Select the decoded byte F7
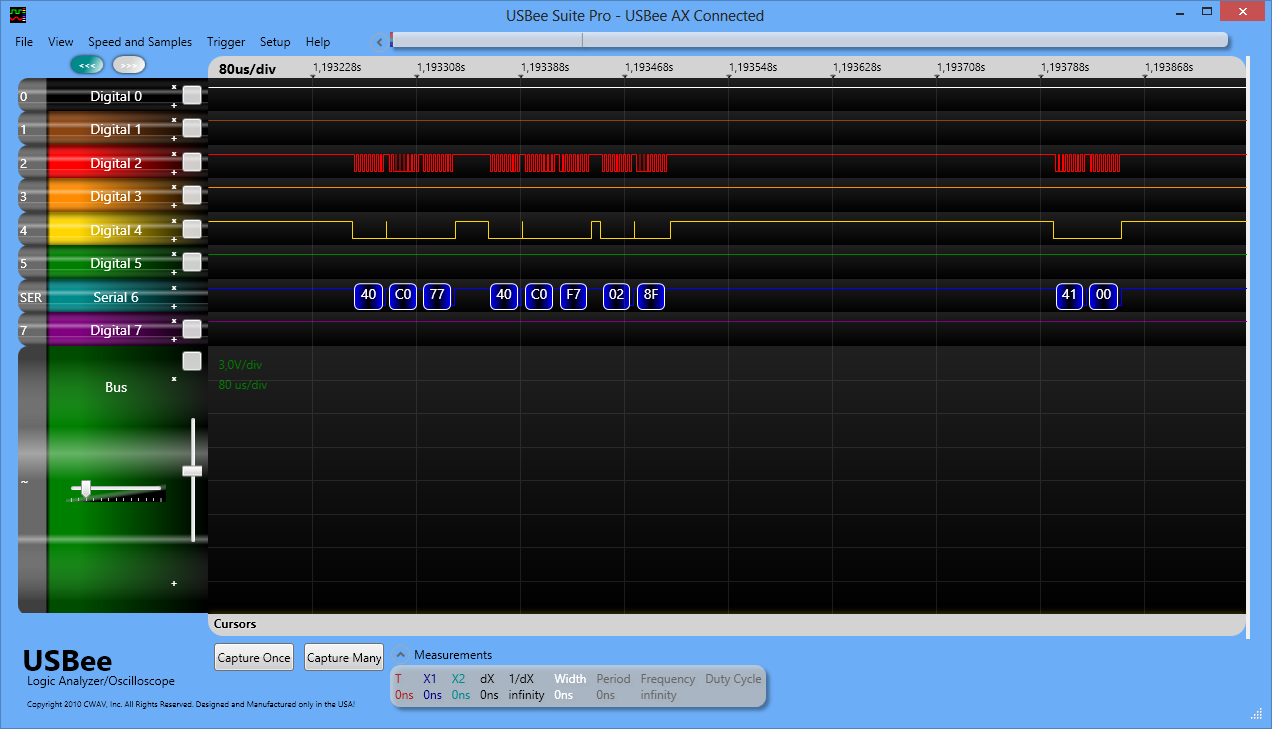Screen dimensions: 1272x729 pos(573,295)
